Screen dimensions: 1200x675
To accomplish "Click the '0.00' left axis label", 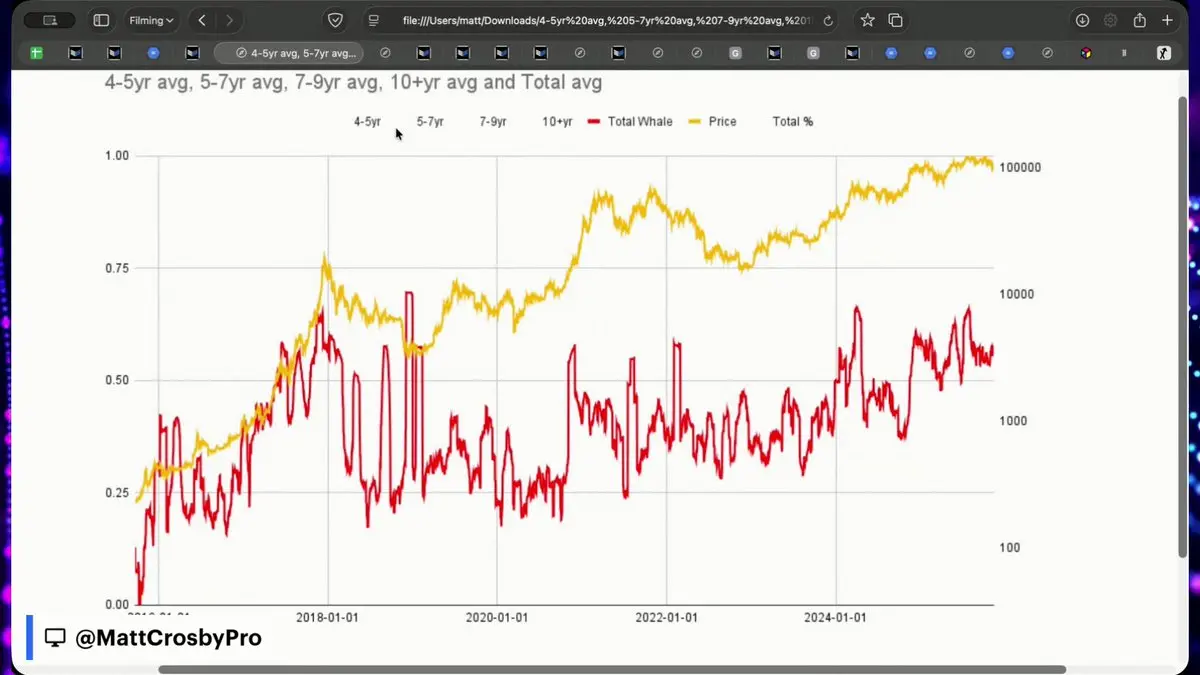I will point(117,605).
